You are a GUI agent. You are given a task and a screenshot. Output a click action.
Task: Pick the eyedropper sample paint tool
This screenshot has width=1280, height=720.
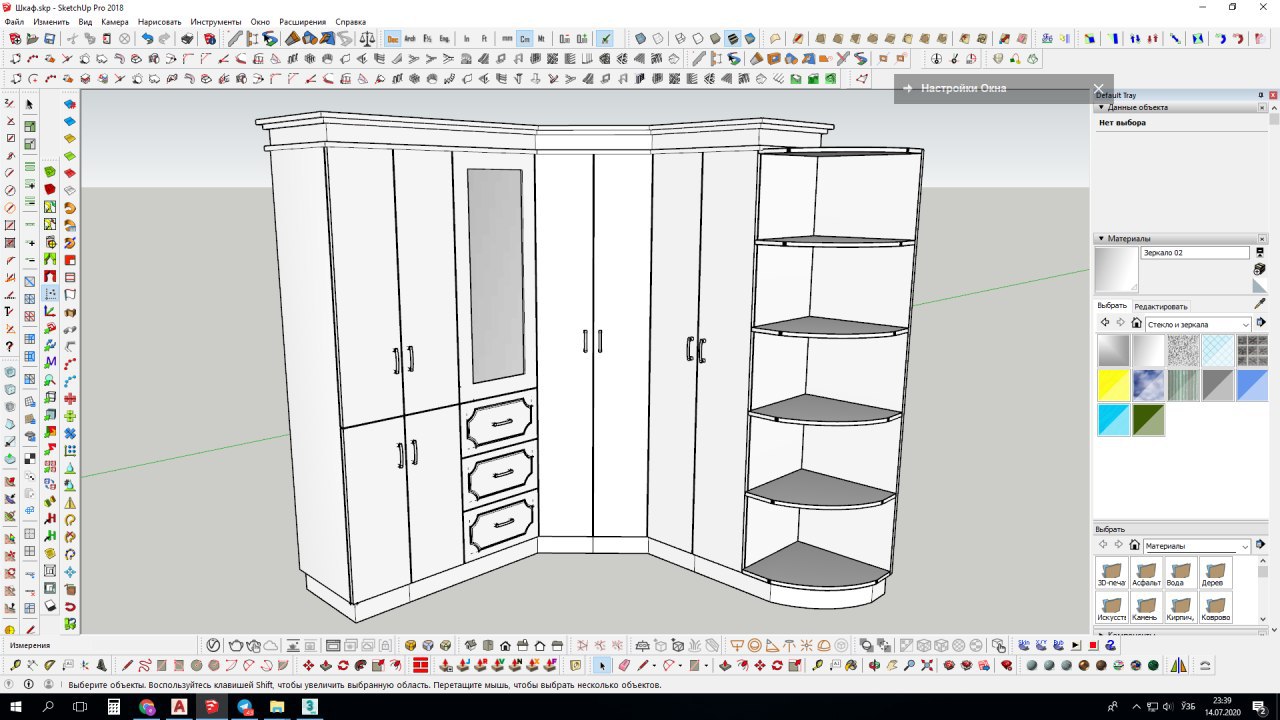(1260, 304)
